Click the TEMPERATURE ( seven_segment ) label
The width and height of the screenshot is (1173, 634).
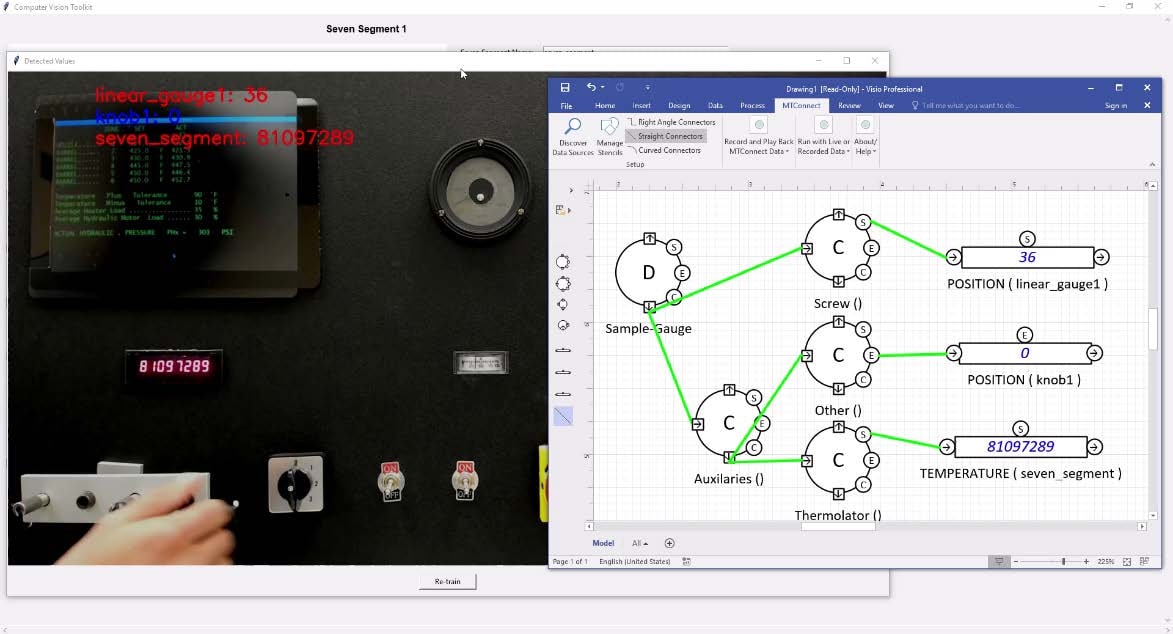click(x=1020, y=474)
